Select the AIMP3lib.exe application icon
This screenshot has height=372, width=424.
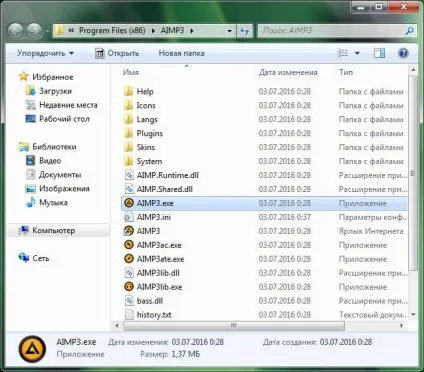(x=129, y=287)
